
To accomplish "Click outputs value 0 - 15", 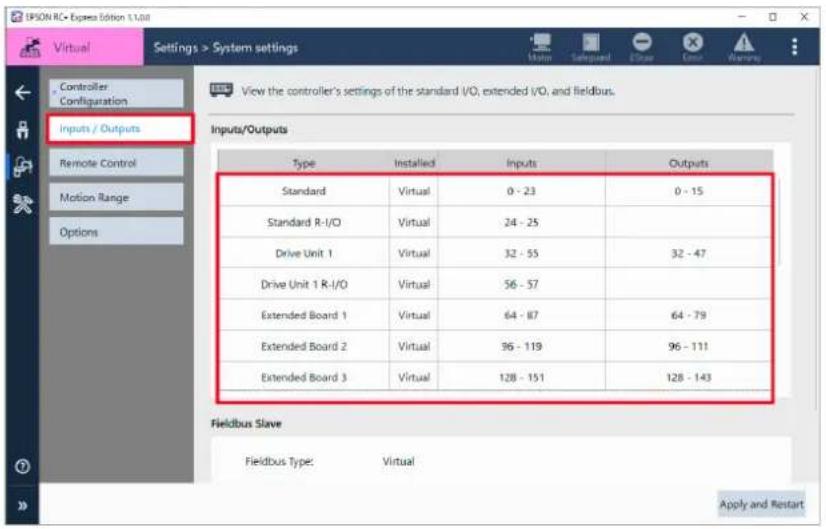I will pos(689,191).
